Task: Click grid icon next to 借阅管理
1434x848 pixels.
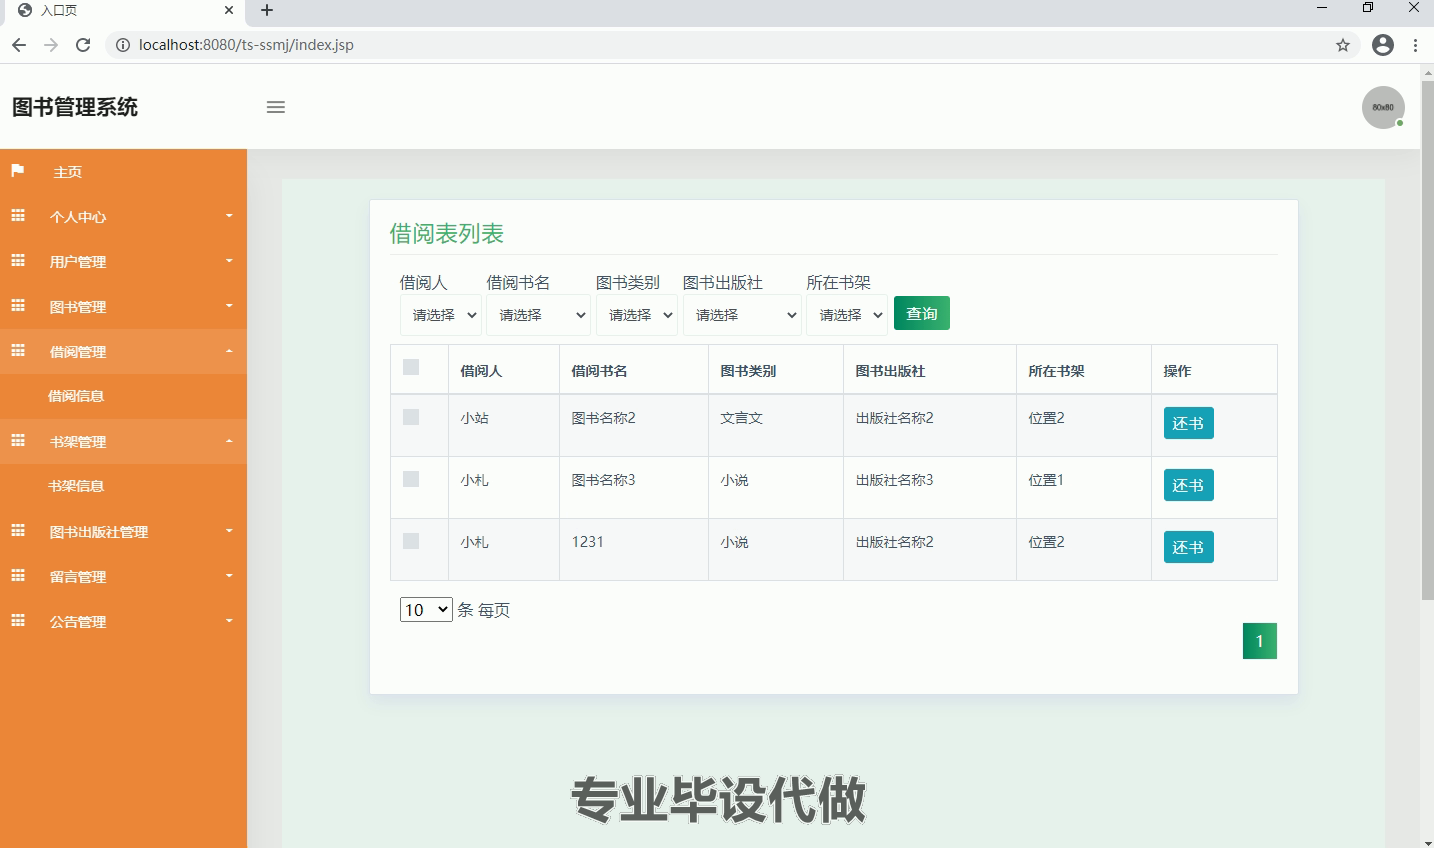Action: [x=18, y=351]
